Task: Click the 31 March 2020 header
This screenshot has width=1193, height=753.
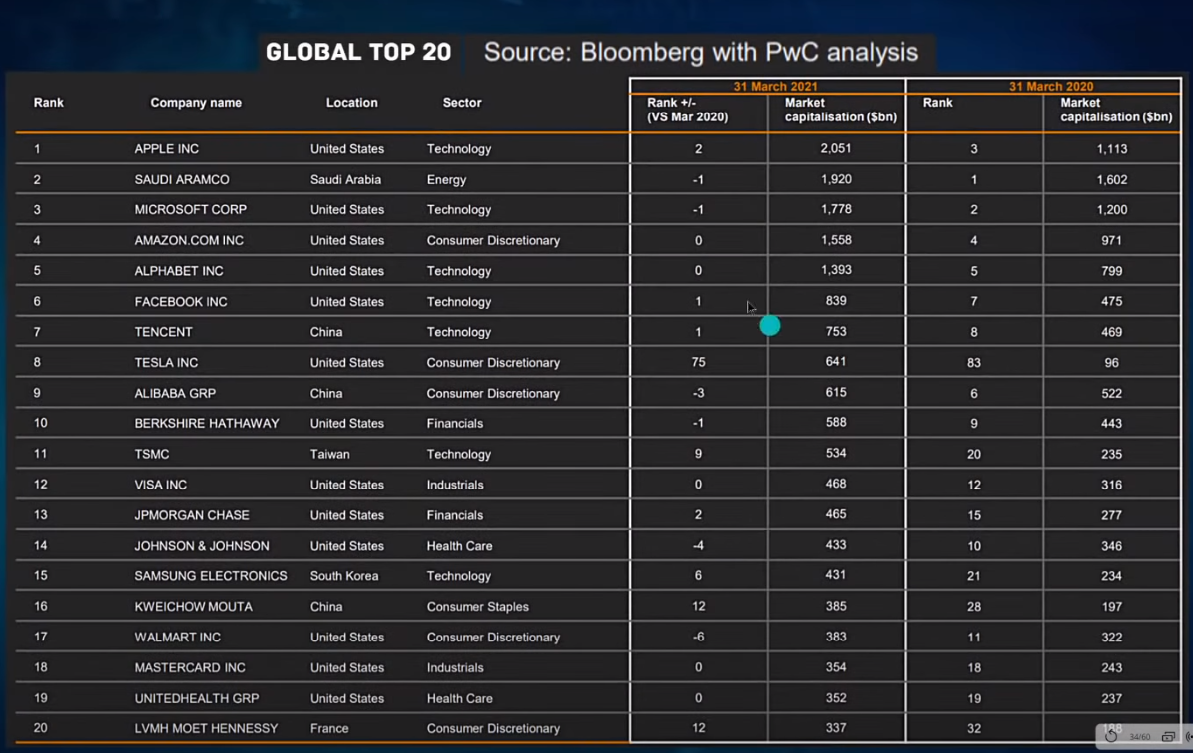Action: (x=1051, y=87)
